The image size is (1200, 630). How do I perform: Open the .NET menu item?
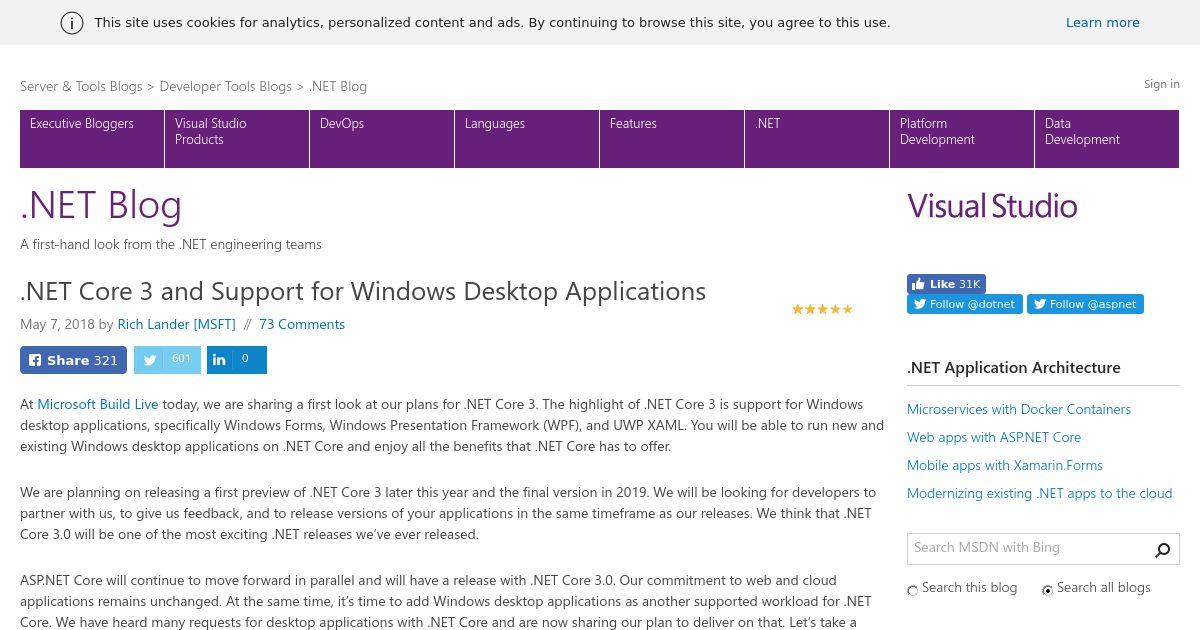(x=817, y=139)
